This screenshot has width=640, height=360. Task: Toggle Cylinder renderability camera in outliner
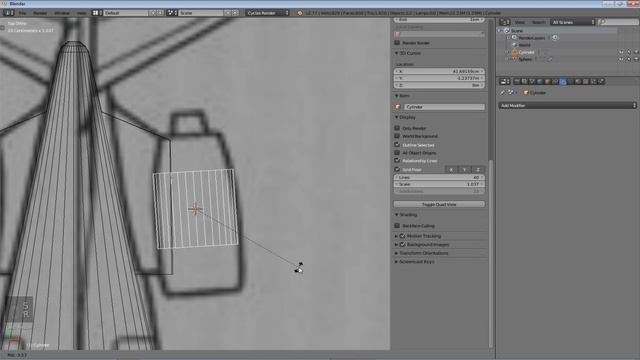click(x=636, y=52)
